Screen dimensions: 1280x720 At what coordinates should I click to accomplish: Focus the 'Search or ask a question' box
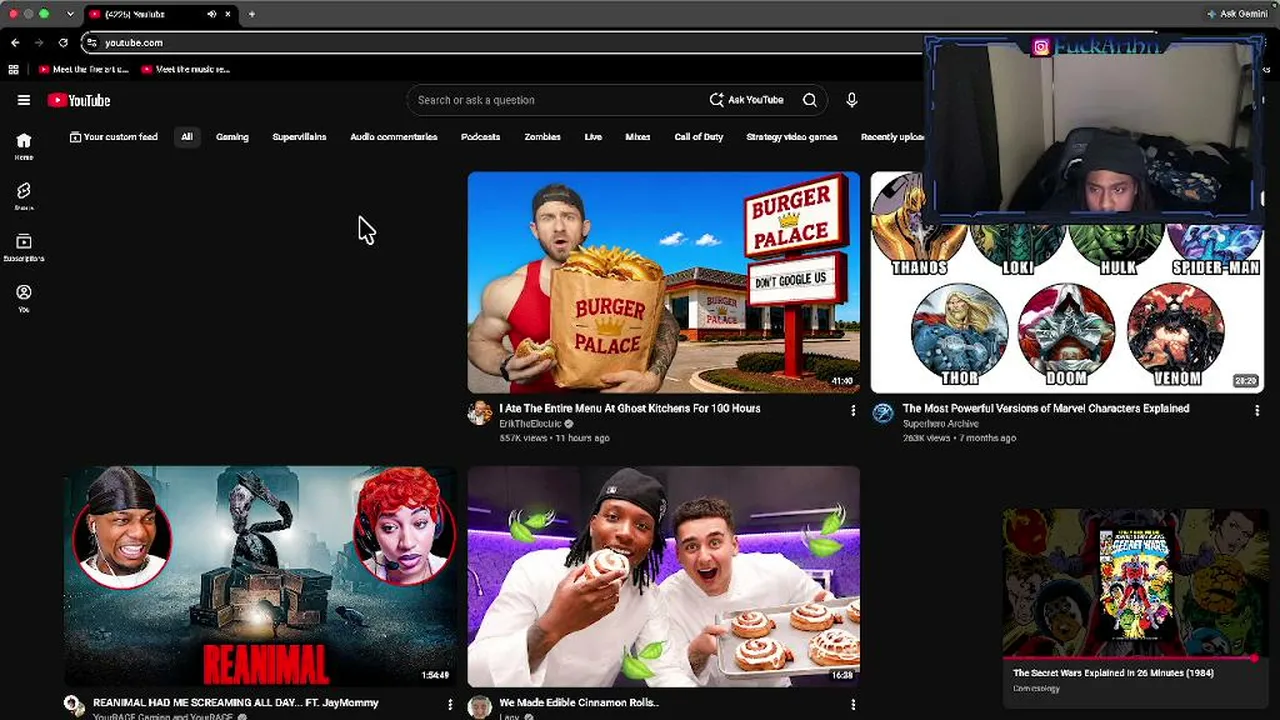click(555, 100)
